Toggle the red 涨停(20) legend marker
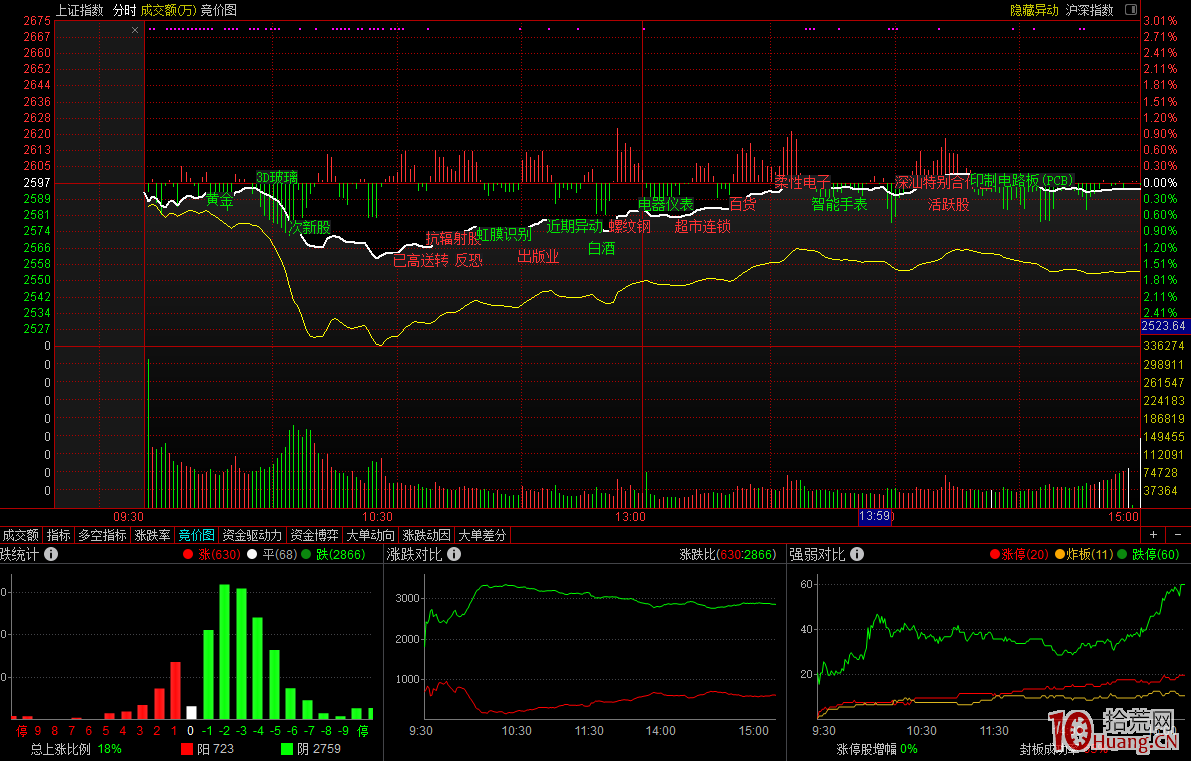The height and width of the screenshot is (761, 1191). point(994,554)
